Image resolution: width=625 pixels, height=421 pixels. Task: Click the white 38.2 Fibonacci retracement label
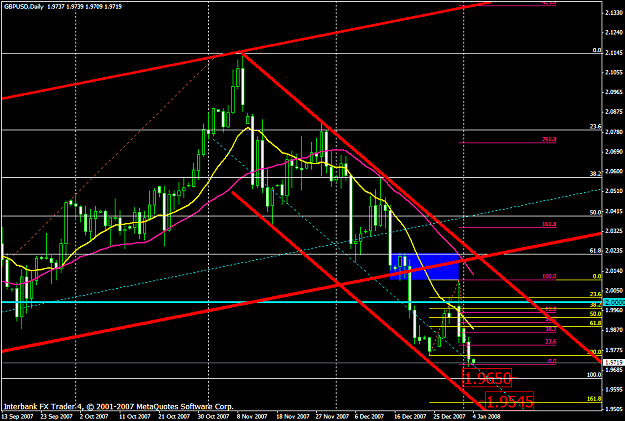coord(596,174)
